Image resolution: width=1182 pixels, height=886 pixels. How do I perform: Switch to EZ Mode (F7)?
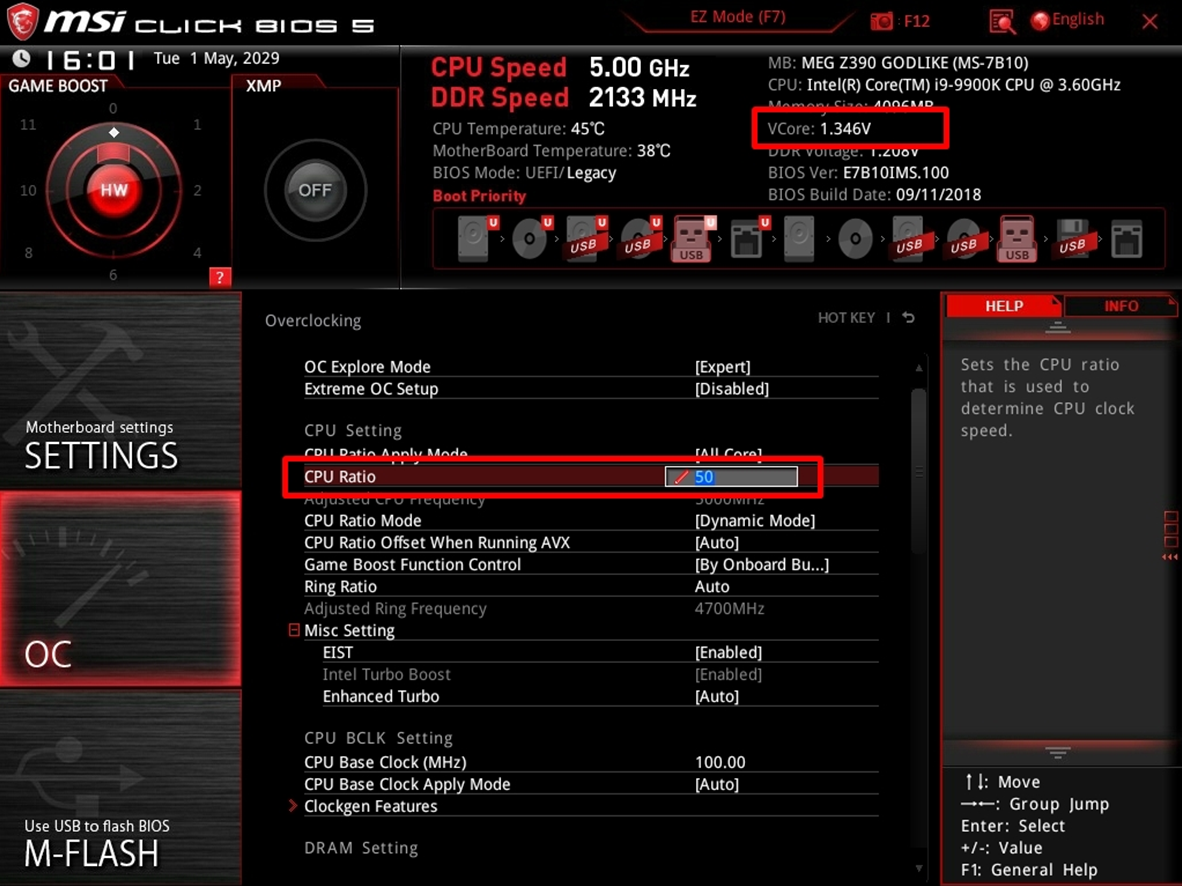[737, 17]
